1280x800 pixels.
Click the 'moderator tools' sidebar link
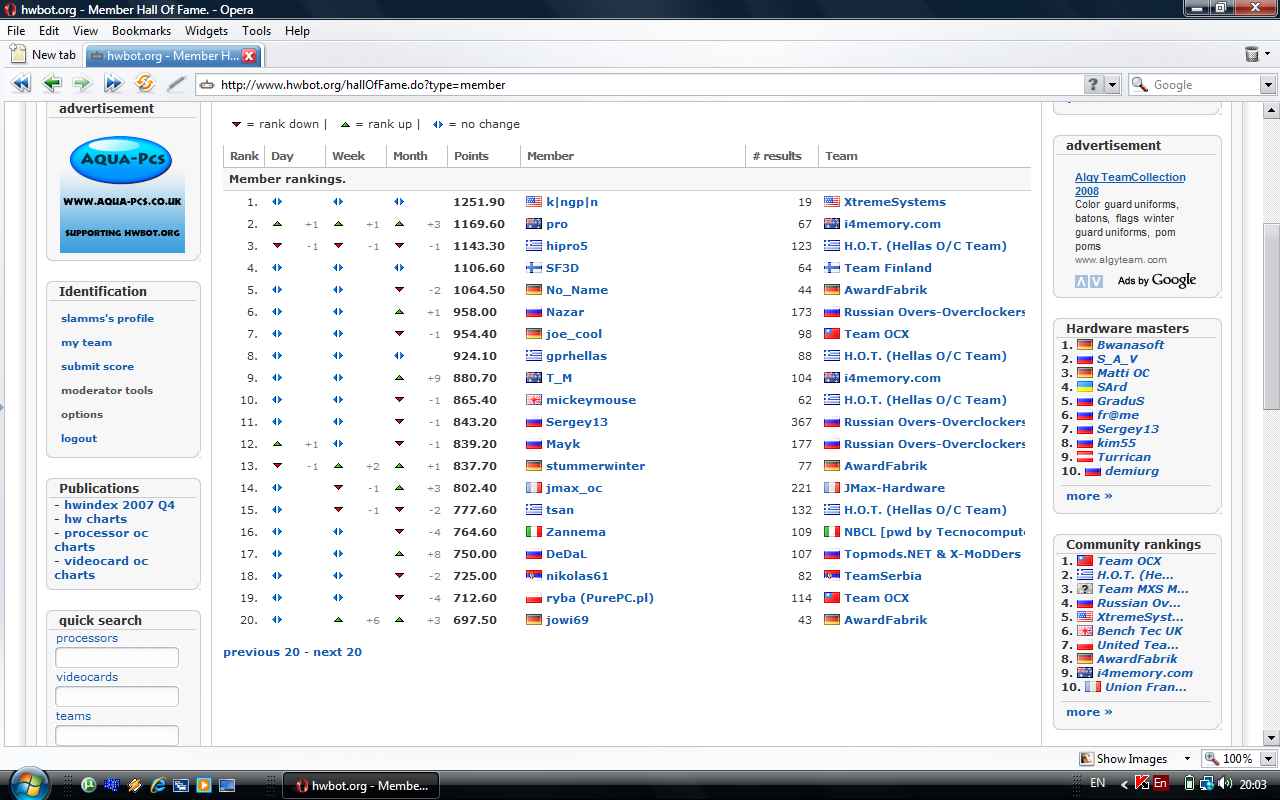pyautogui.click(x=107, y=390)
